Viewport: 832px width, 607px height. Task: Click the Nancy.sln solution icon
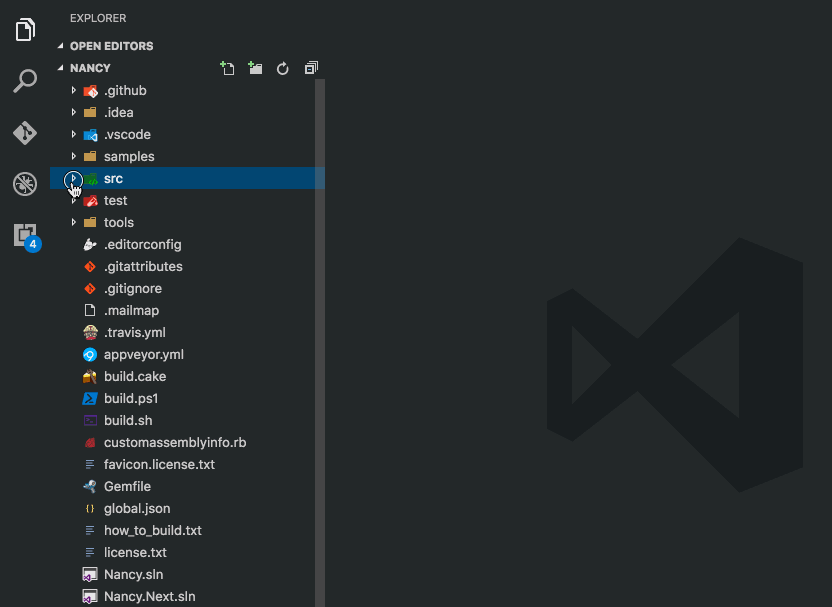click(90, 575)
